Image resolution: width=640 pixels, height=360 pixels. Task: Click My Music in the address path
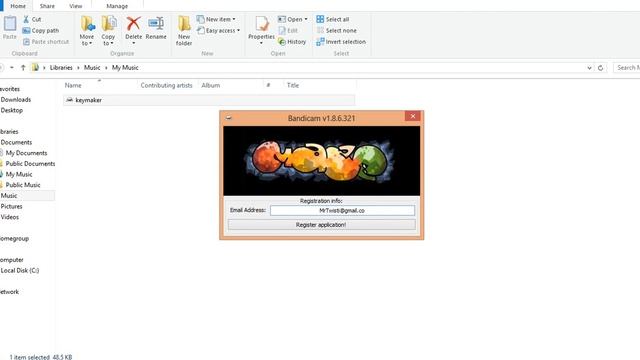(x=125, y=68)
